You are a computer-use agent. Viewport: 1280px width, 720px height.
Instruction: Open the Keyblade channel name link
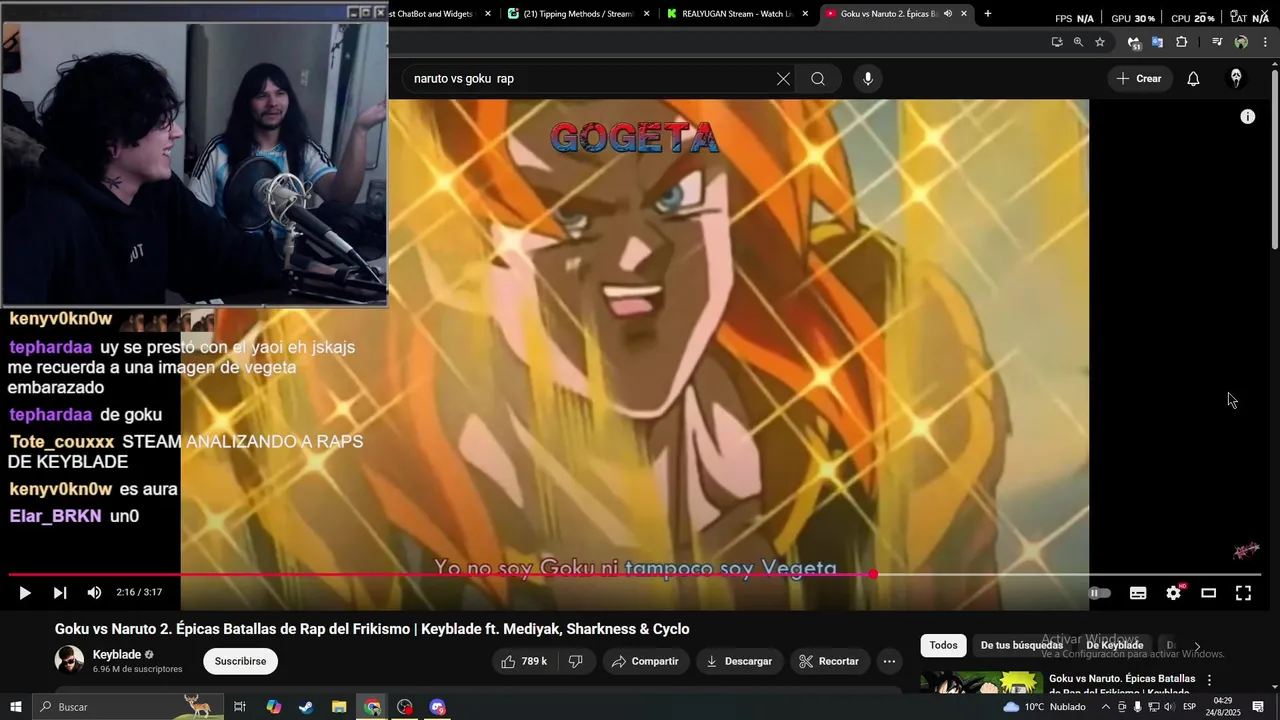click(x=117, y=655)
